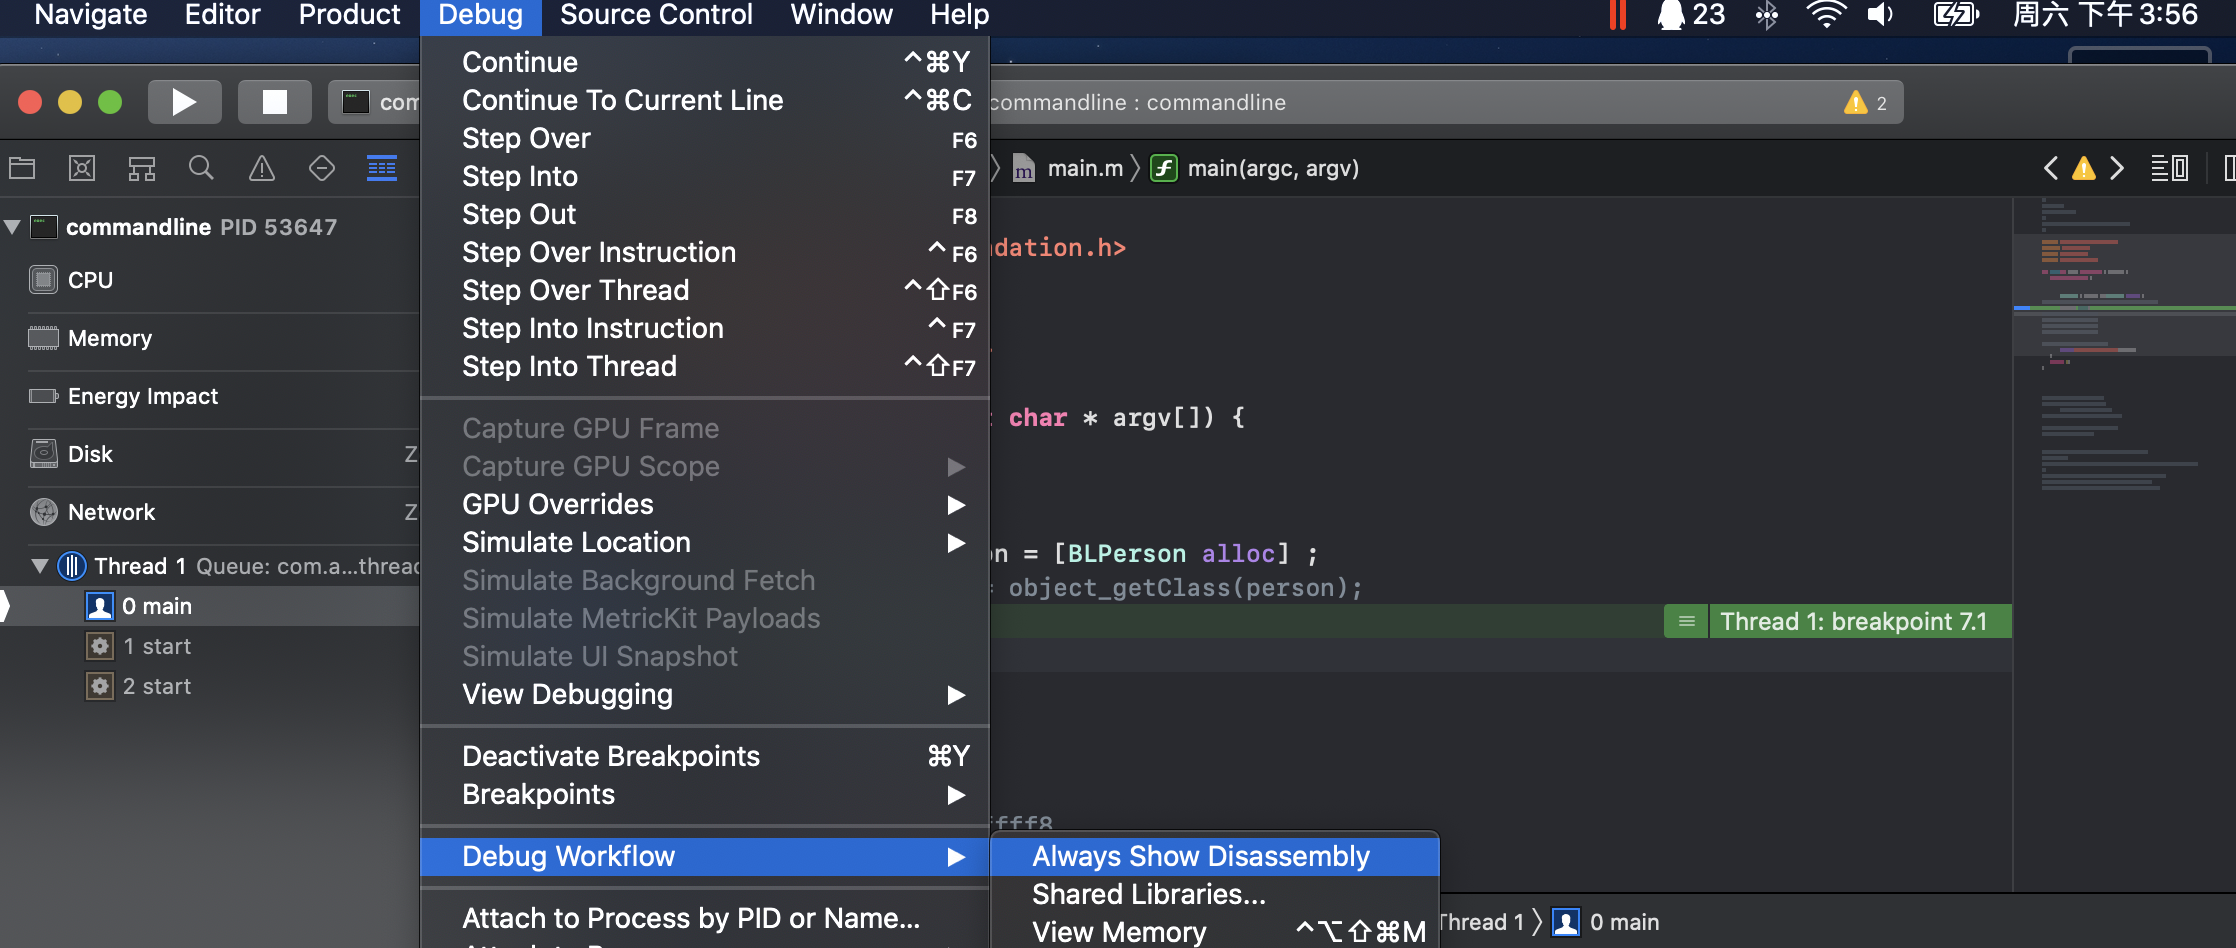Viewport: 2236px width, 948px height.
Task: Collapse the commandline process tree
Action: tap(13, 227)
